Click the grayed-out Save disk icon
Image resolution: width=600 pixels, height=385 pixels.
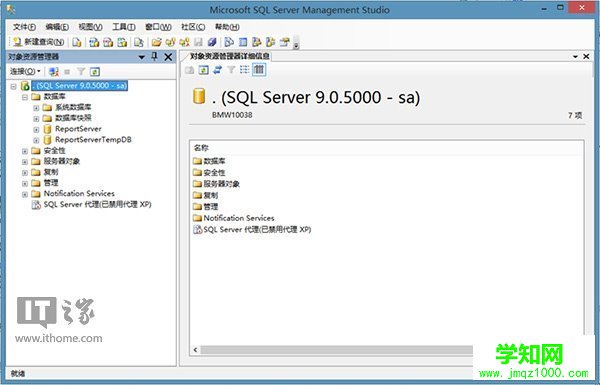click(198, 42)
